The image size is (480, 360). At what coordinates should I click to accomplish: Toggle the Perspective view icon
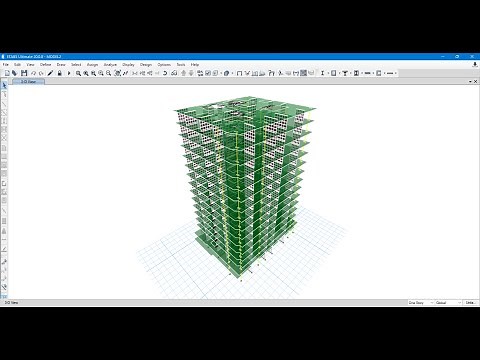[174, 73]
